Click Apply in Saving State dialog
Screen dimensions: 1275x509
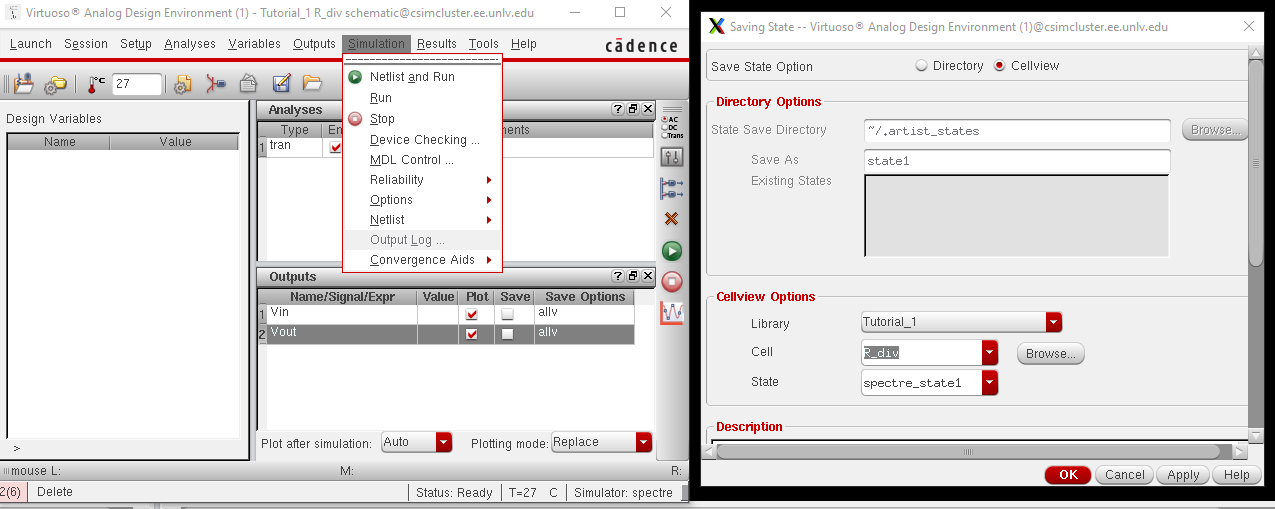coord(1183,475)
